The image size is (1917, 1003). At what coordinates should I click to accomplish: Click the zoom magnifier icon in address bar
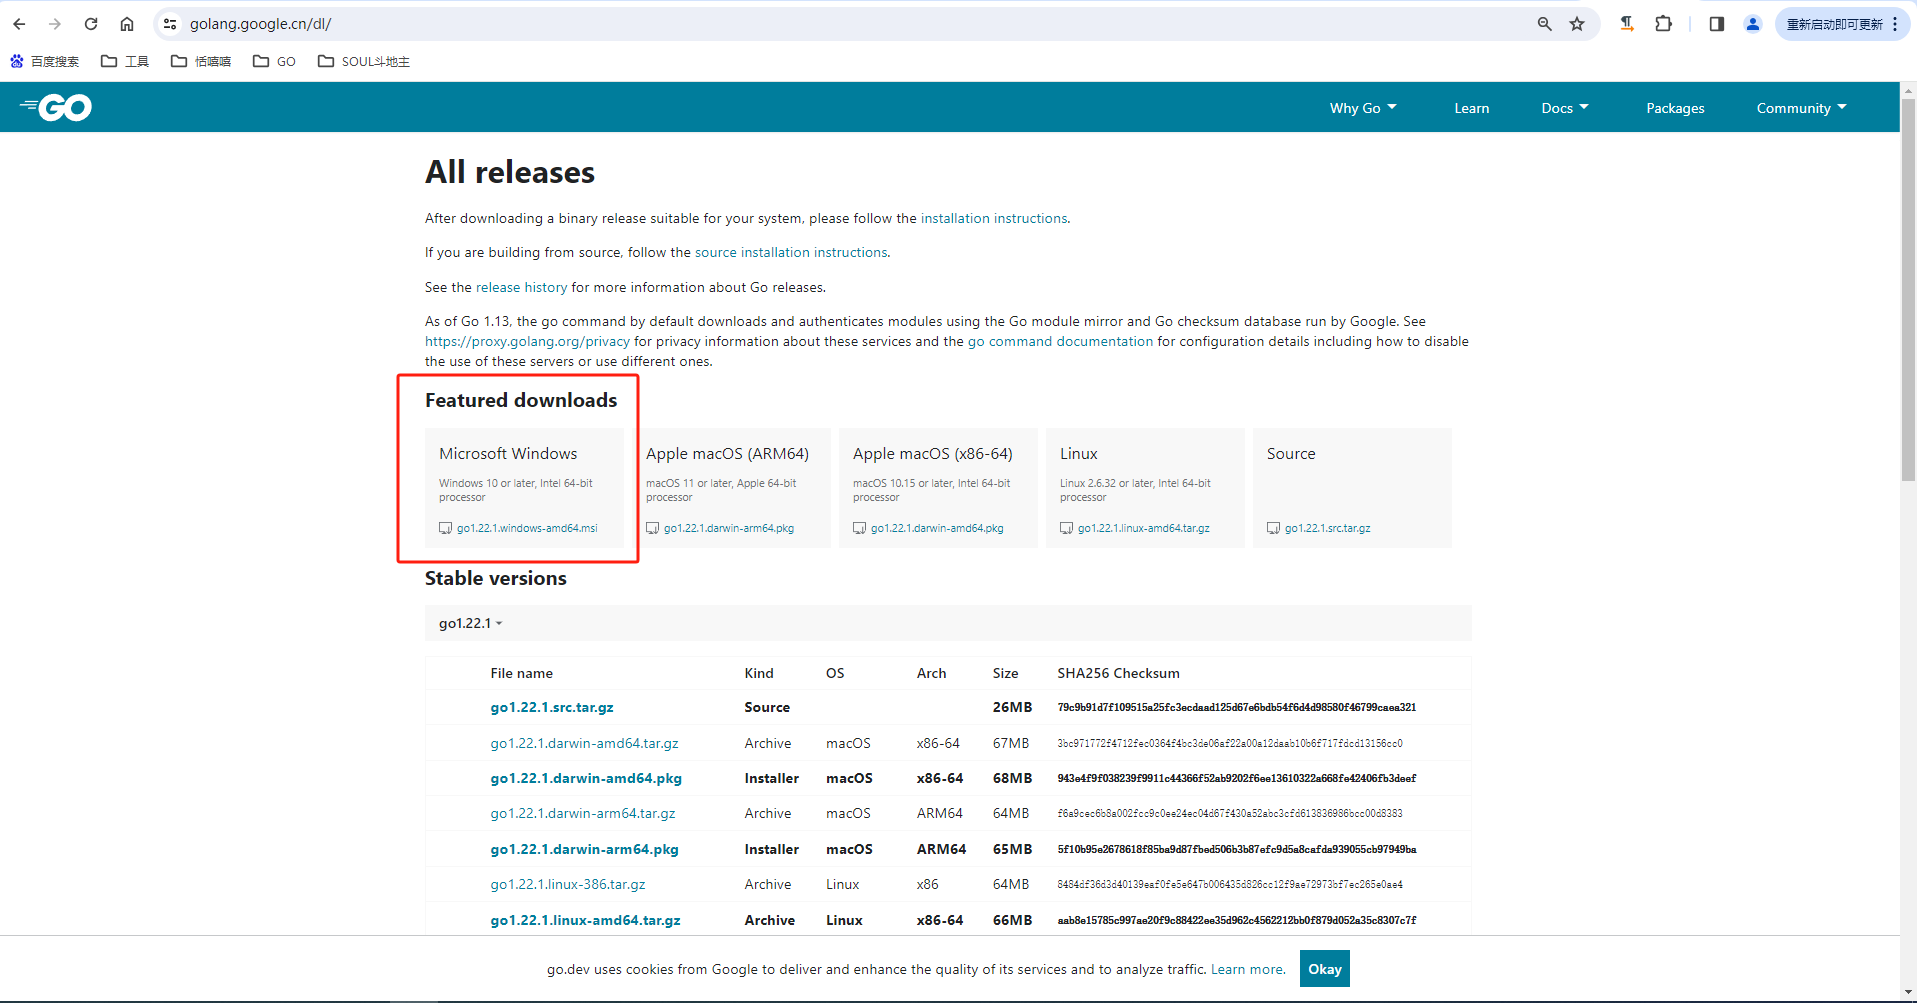click(x=1545, y=24)
